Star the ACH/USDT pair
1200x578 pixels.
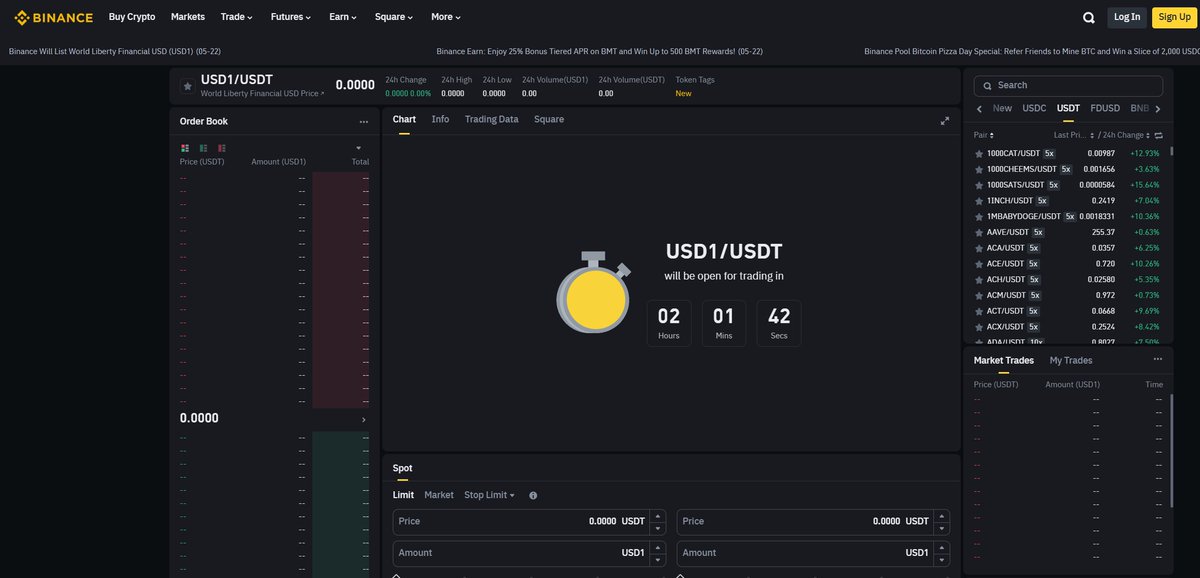pos(979,280)
